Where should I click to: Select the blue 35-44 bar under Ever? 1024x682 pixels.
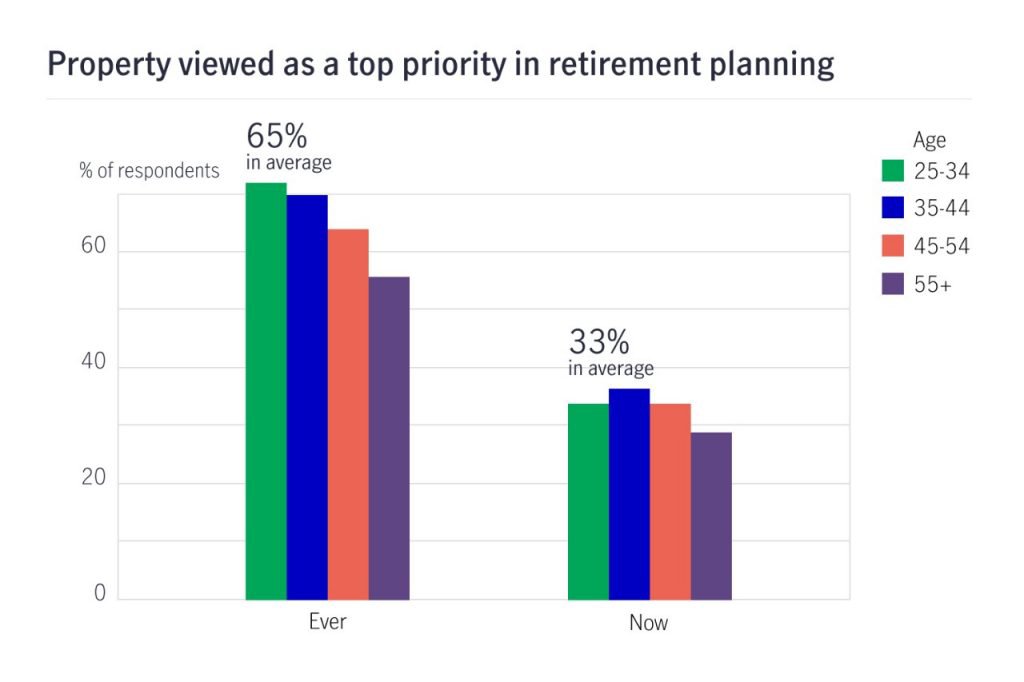(307, 397)
